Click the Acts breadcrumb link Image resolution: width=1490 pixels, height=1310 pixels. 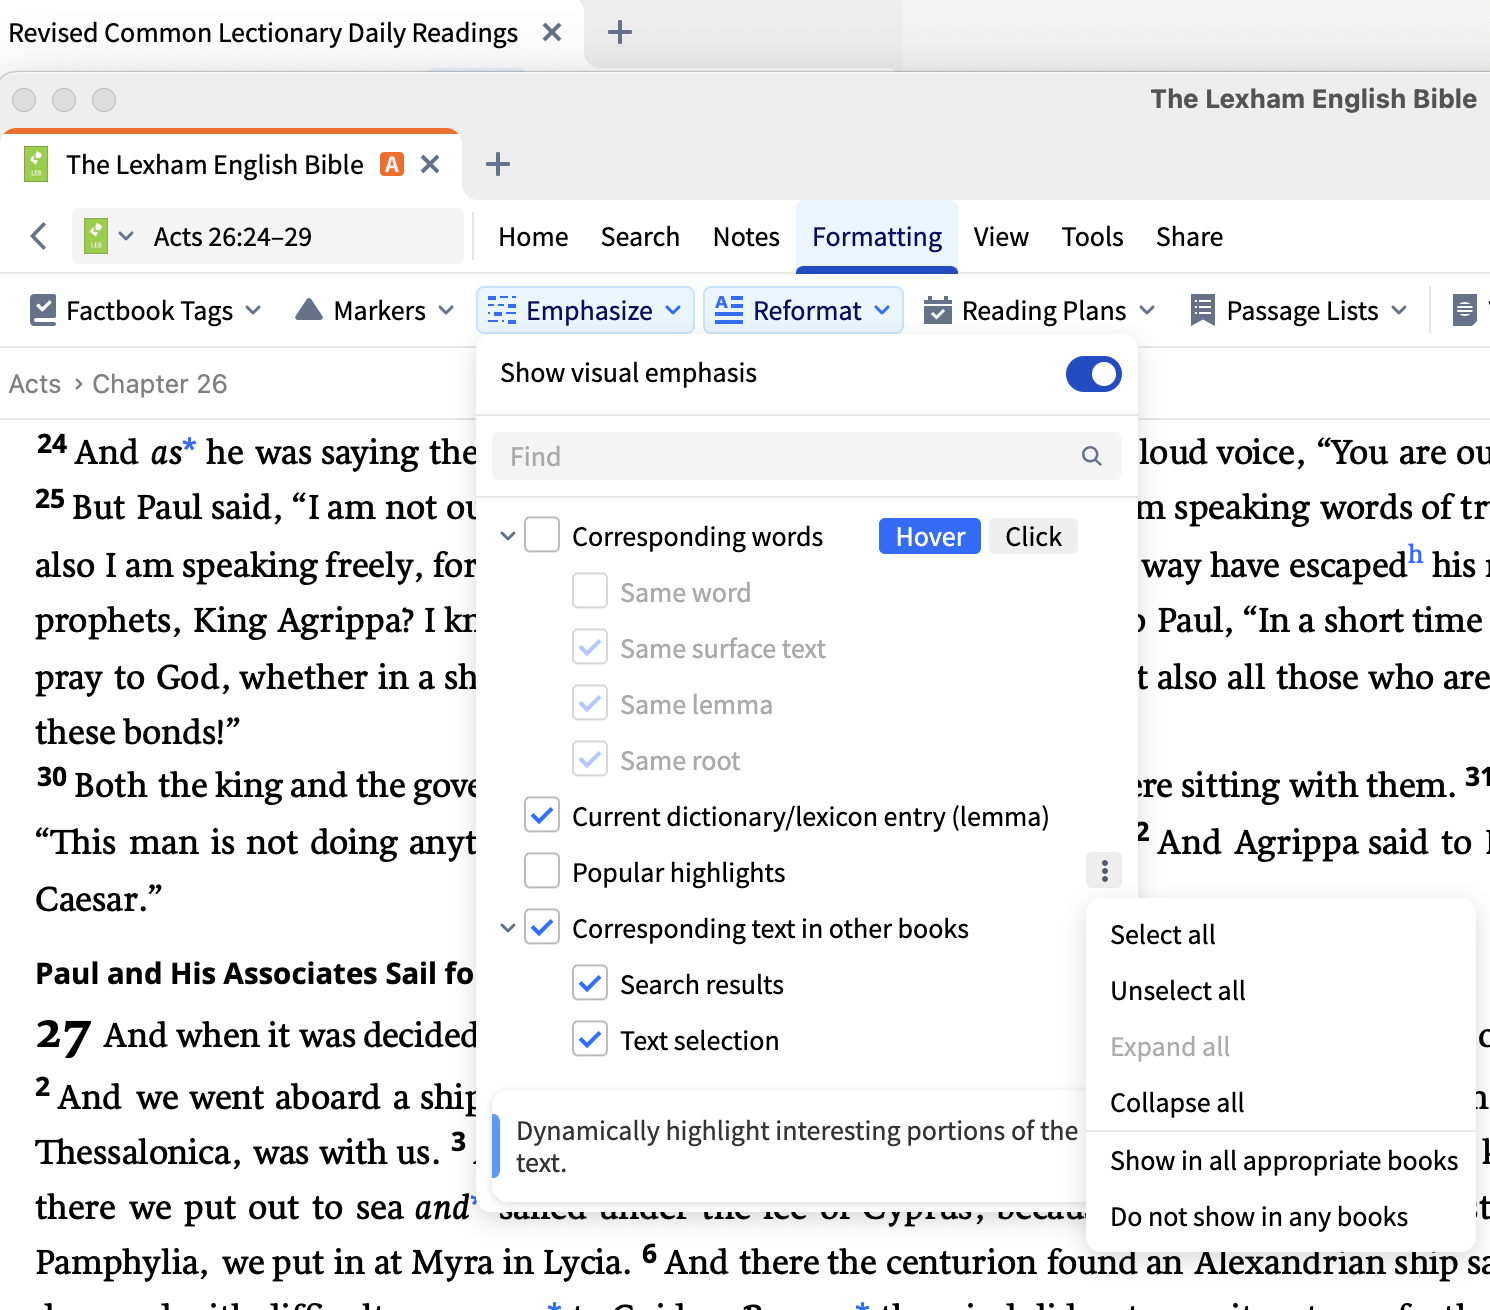point(35,384)
